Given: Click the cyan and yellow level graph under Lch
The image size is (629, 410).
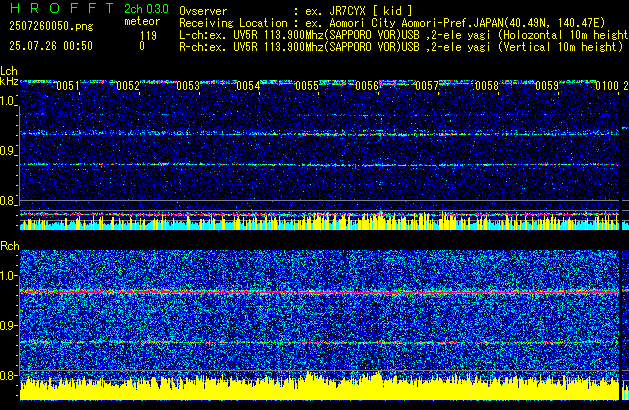Looking at the screenshot, I should pyautogui.click(x=319, y=221).
